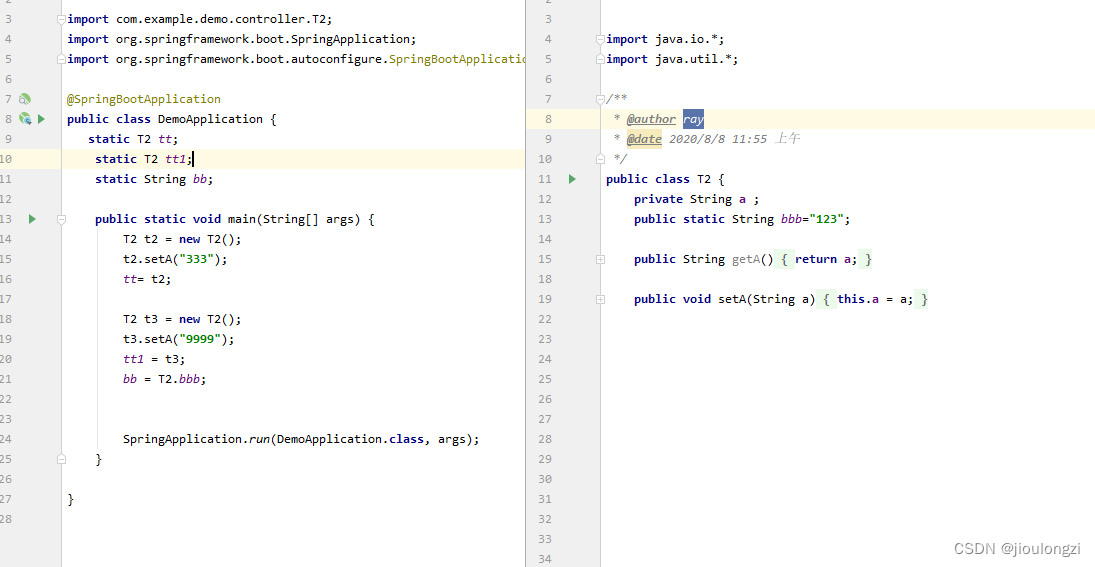Collapse imports at the java.io.* line
The height and width of the screenshot is (567, 1095).
[x=601, y=40]
